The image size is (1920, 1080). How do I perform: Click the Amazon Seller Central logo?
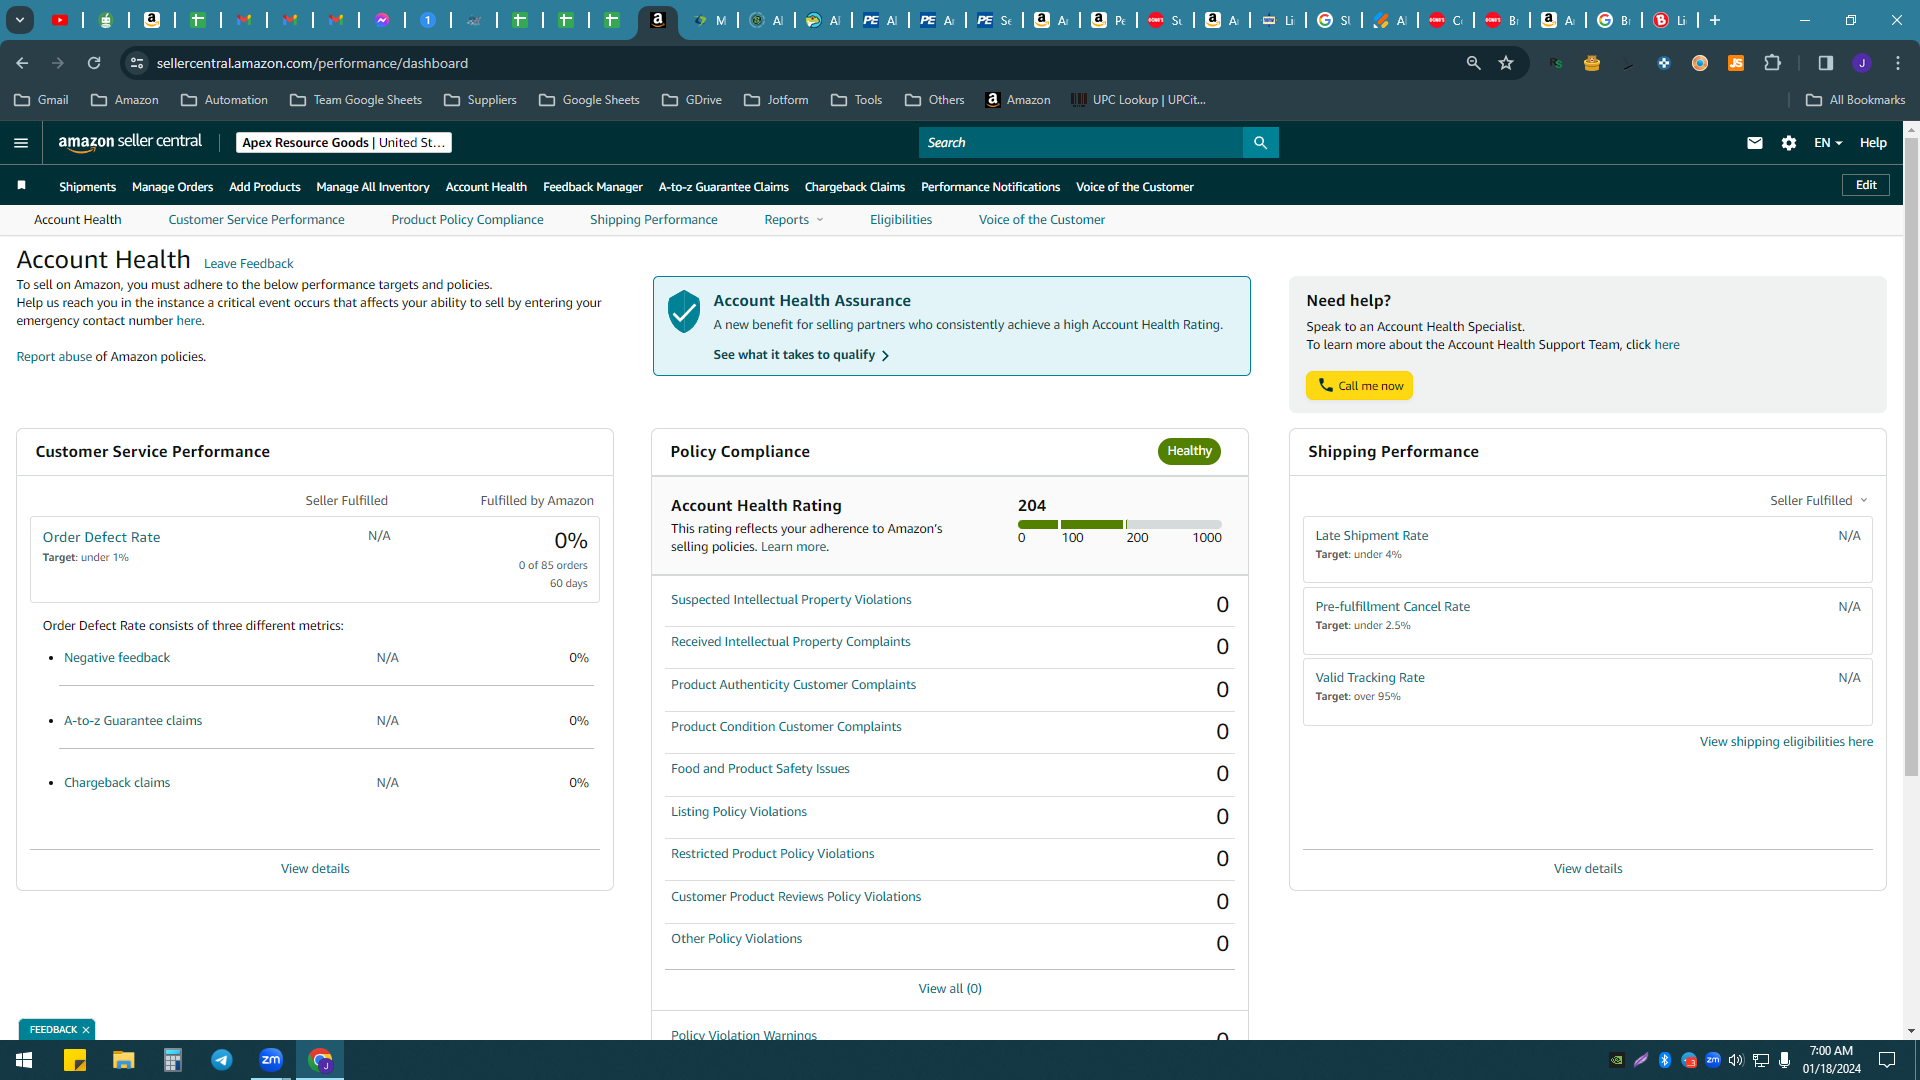click(x=130, y=142)
